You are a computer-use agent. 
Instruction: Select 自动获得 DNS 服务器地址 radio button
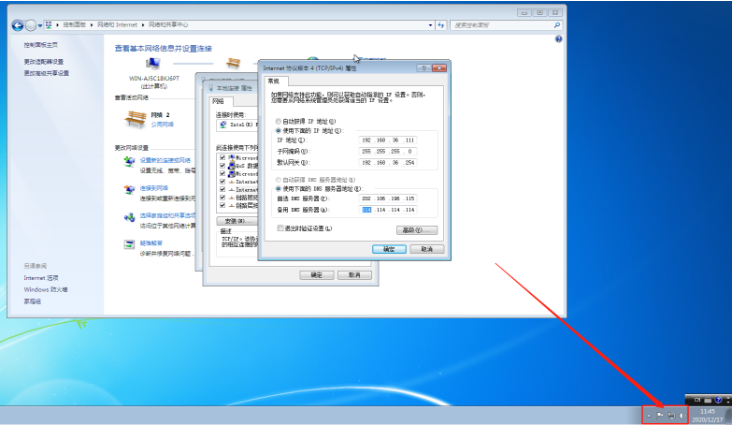point(278,180)
